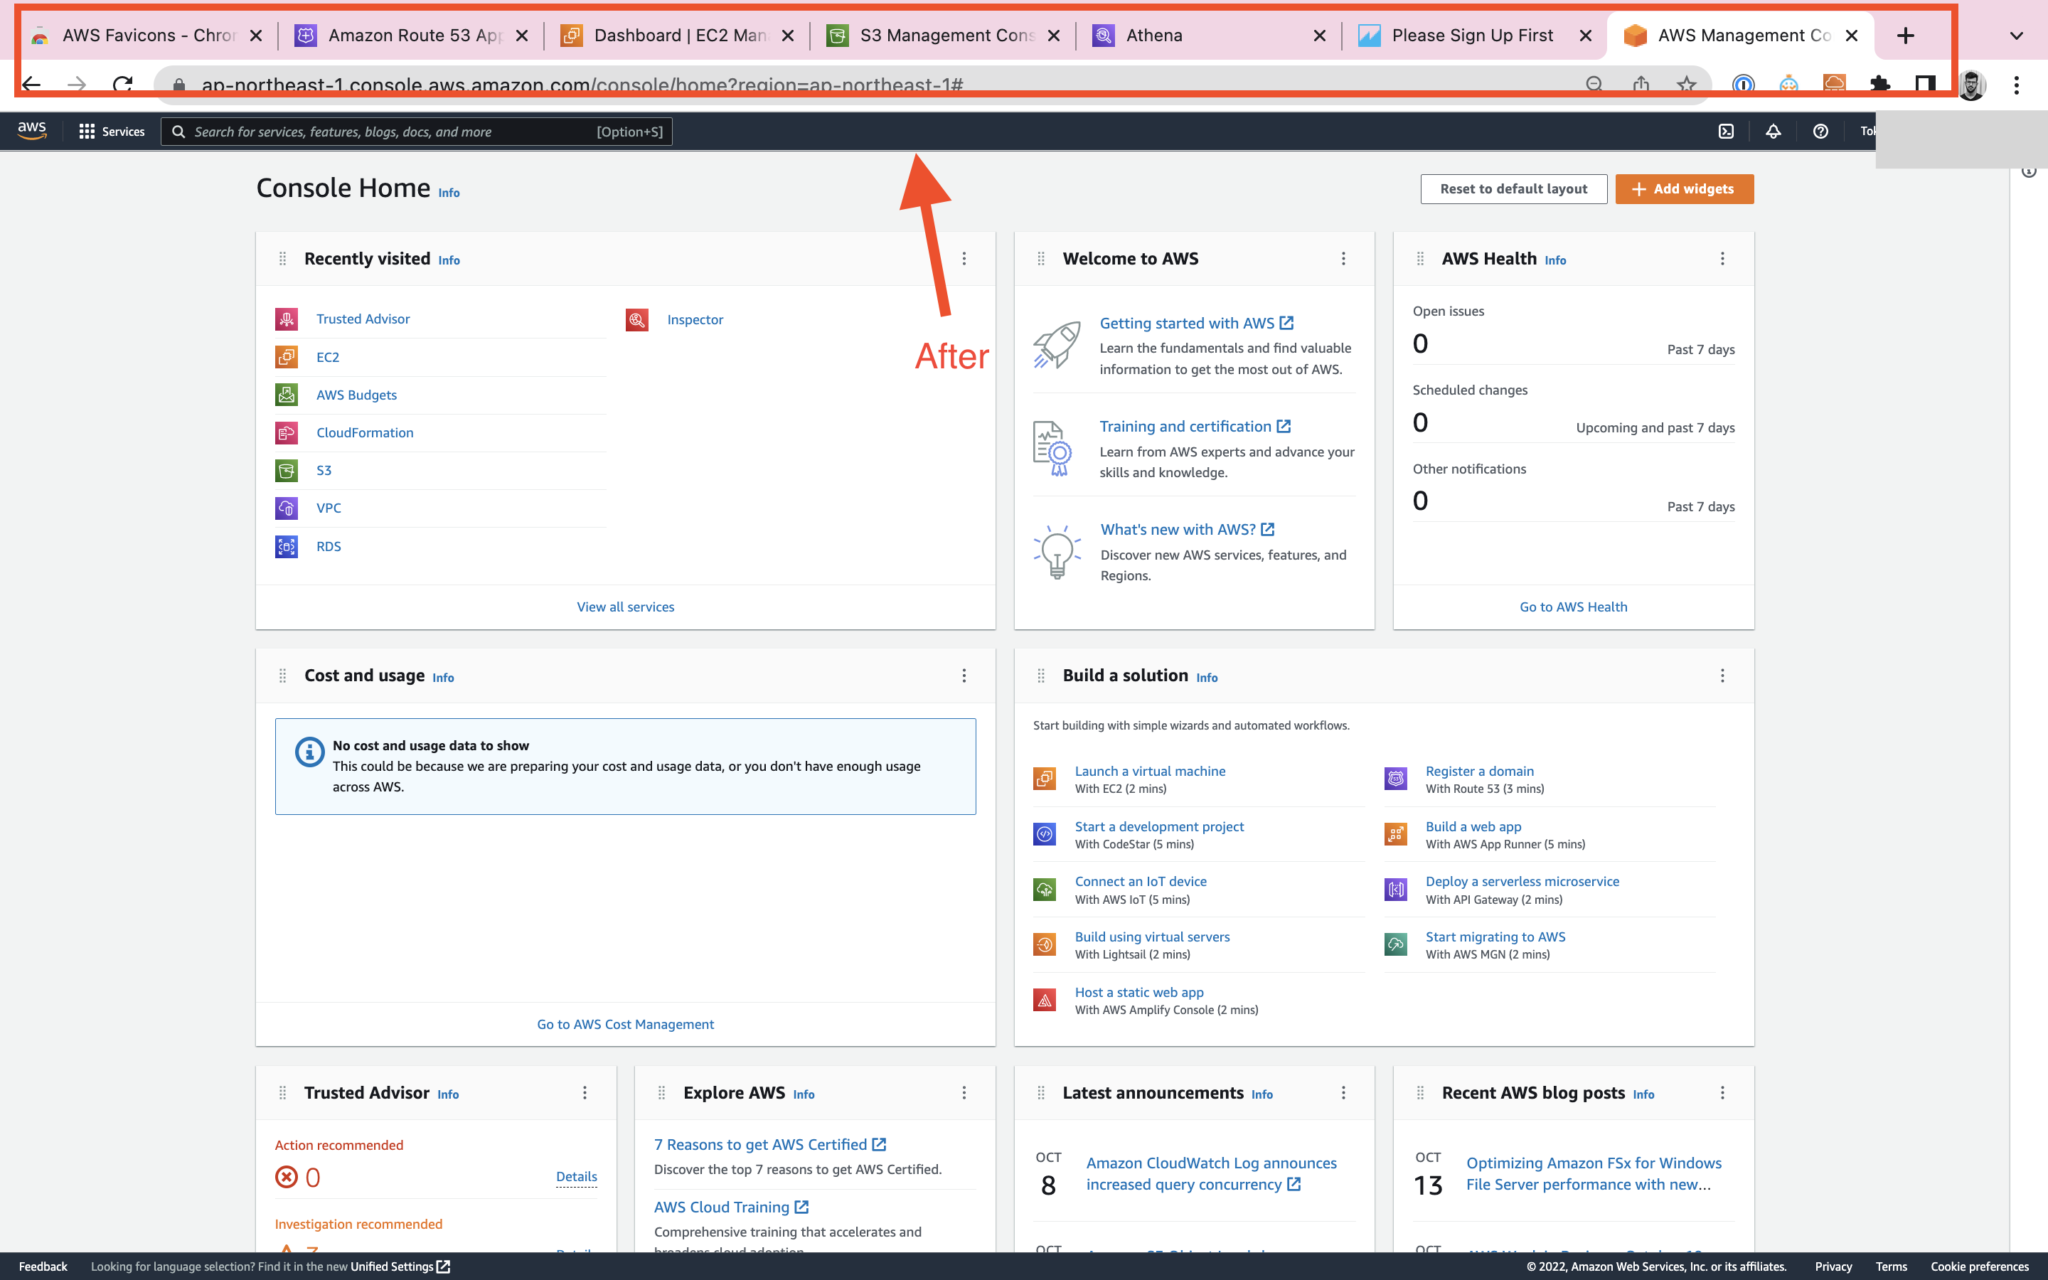
Task: Click the RDS service icon
Action: [287, 546]
